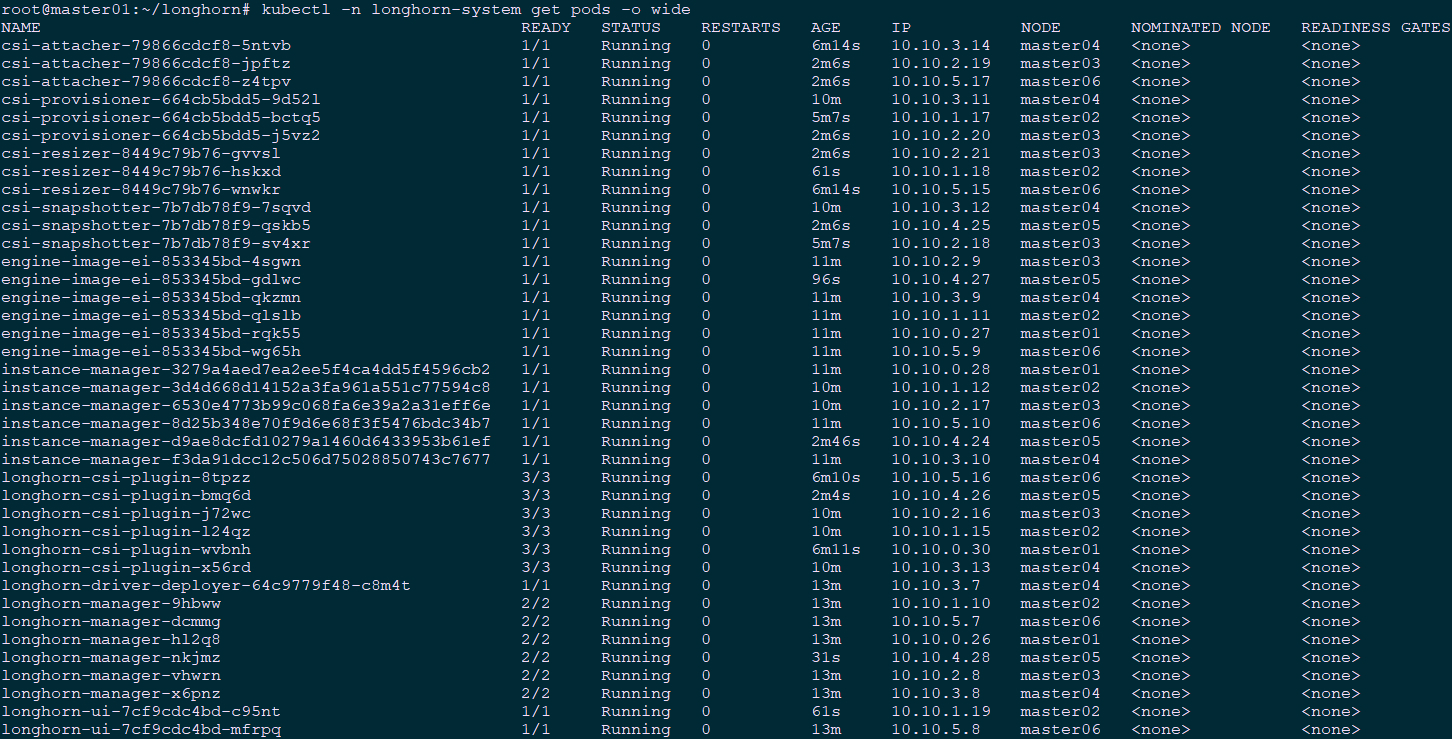Click the NOMINATED NODE column header
This screenshot has height=739, width=1452.
pos(1200,28)
